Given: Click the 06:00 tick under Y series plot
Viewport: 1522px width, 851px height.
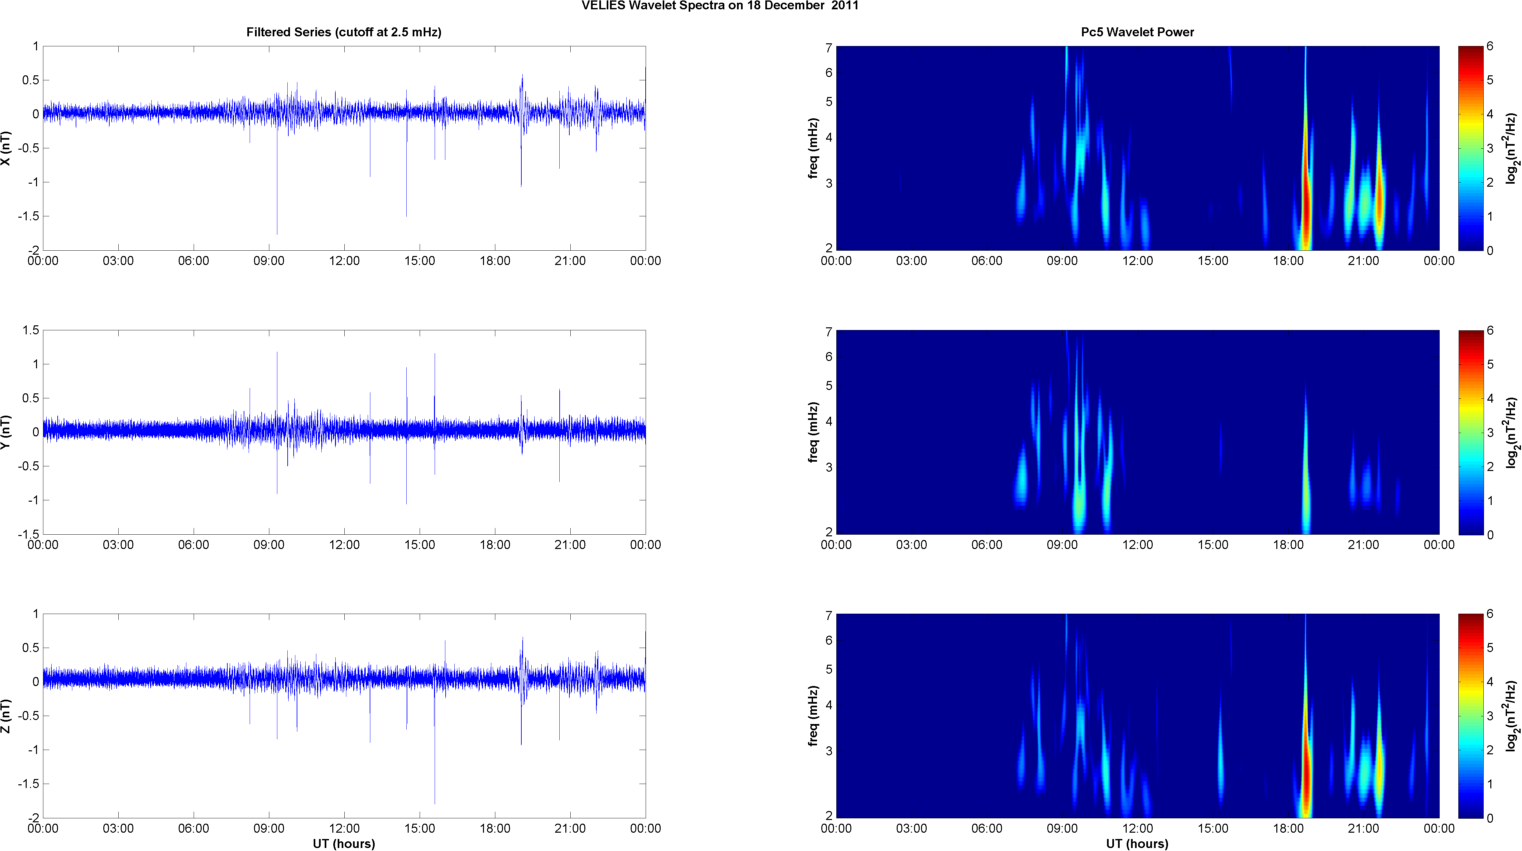Looking at the screenshot, I should pyautogui.click(x=193, y=545).
